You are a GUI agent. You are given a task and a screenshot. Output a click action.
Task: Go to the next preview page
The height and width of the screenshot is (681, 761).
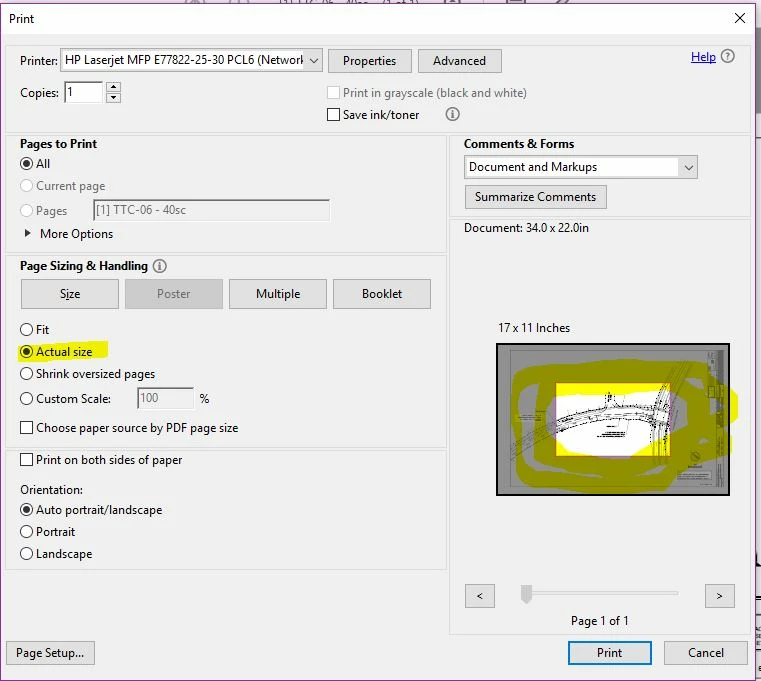click(720, 596)
